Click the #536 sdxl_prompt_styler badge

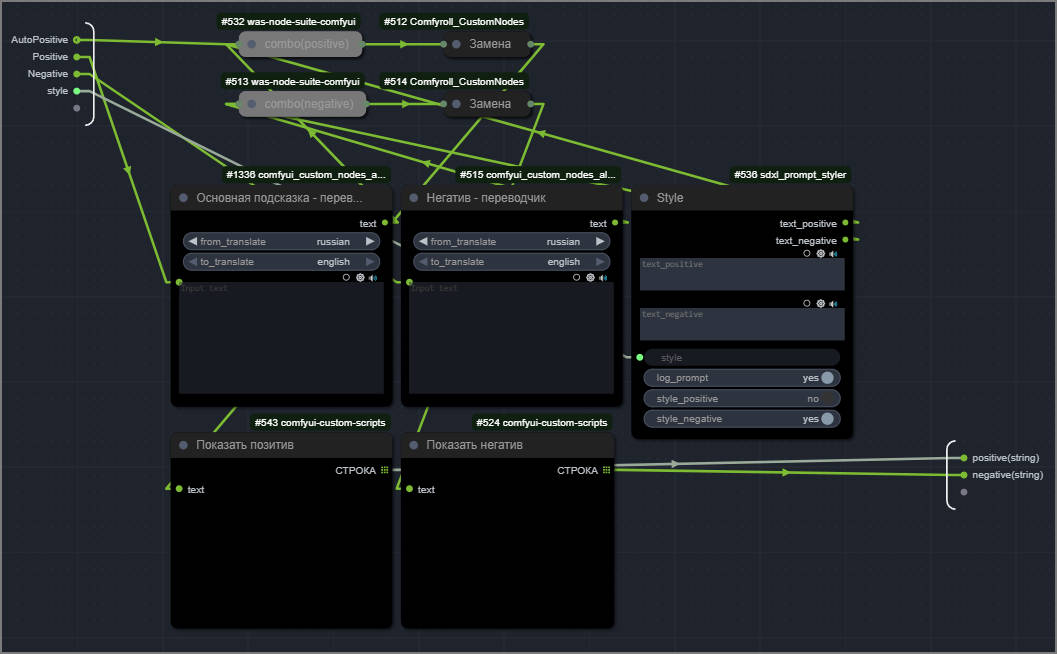click(x=789, y=175)
